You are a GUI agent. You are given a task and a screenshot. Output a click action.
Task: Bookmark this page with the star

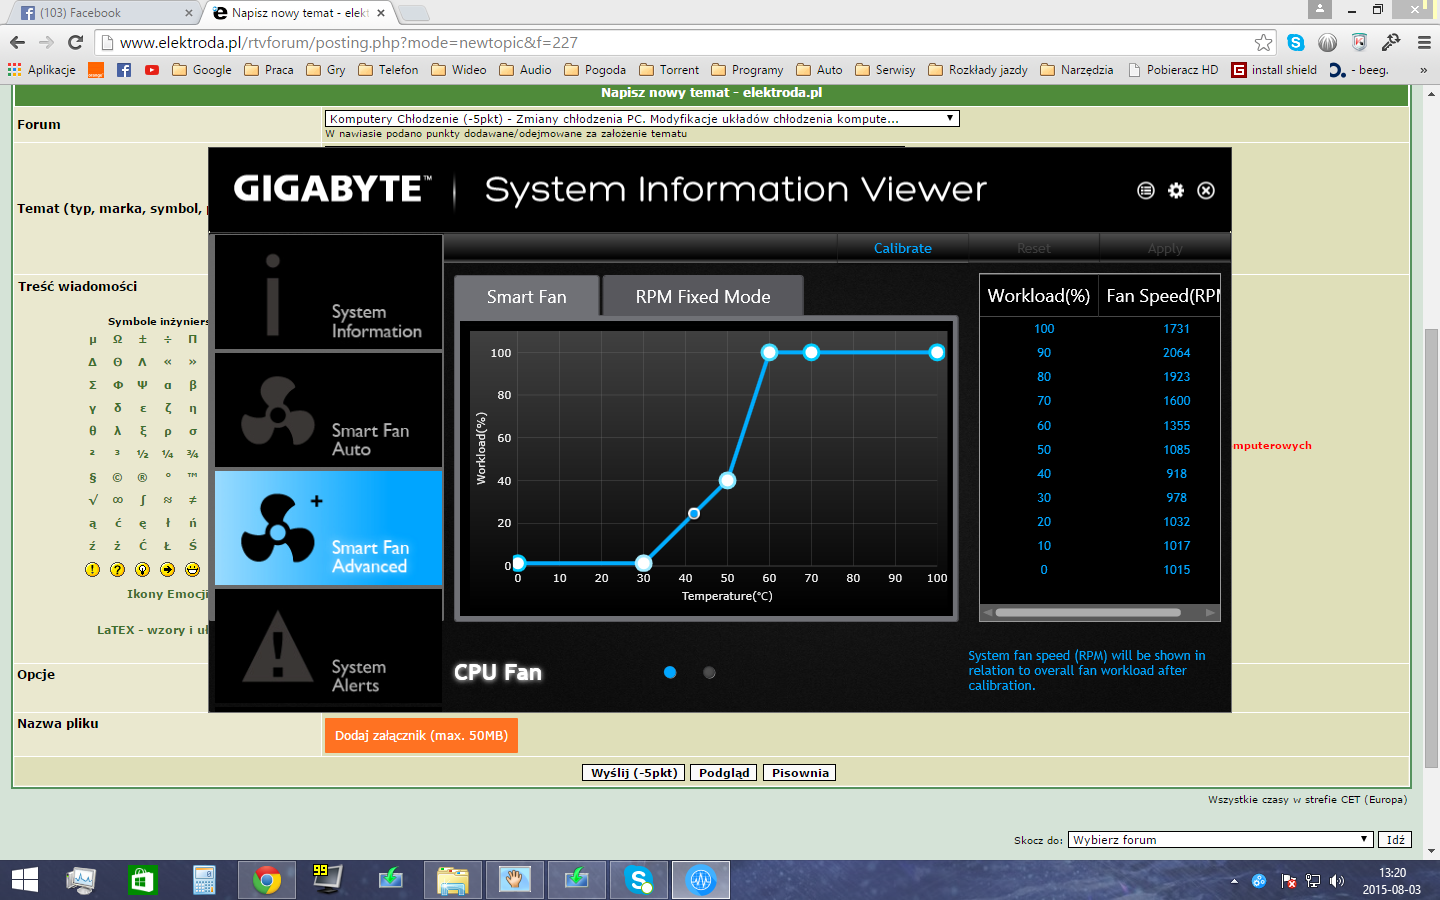point(1264,42)
